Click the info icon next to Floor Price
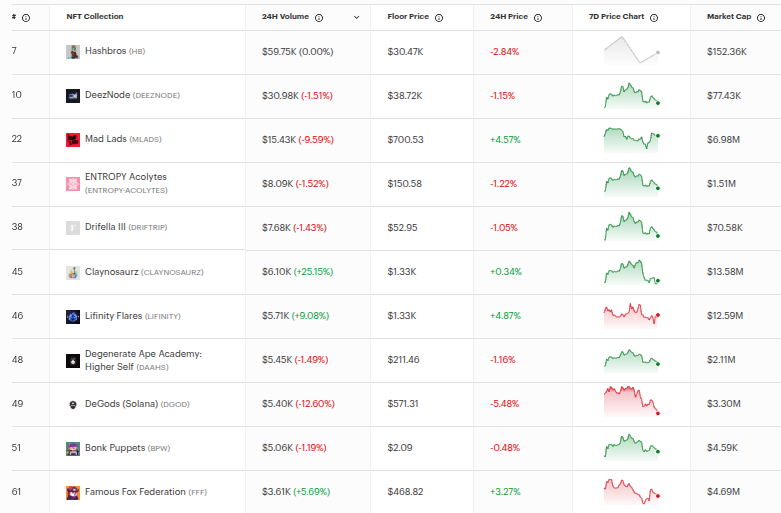The width and height of the screenshot is (781, 513). [x=439, y=18]
